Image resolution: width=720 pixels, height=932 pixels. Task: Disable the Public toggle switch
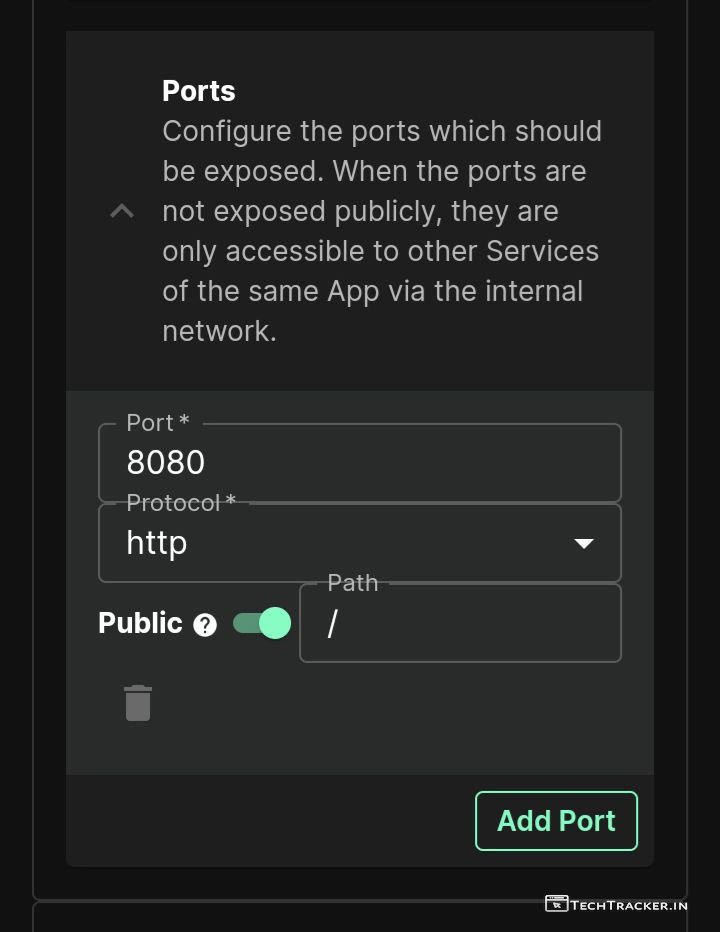coord(262,623)
